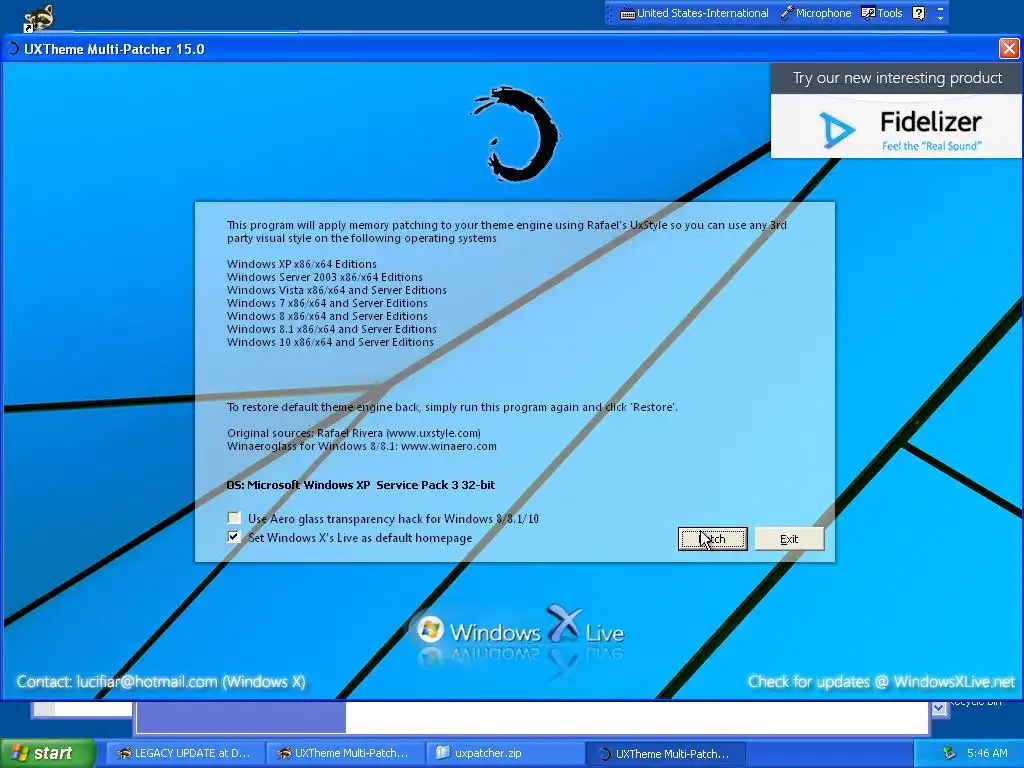Click the Windows X Live logo

(x=520, y=630)
